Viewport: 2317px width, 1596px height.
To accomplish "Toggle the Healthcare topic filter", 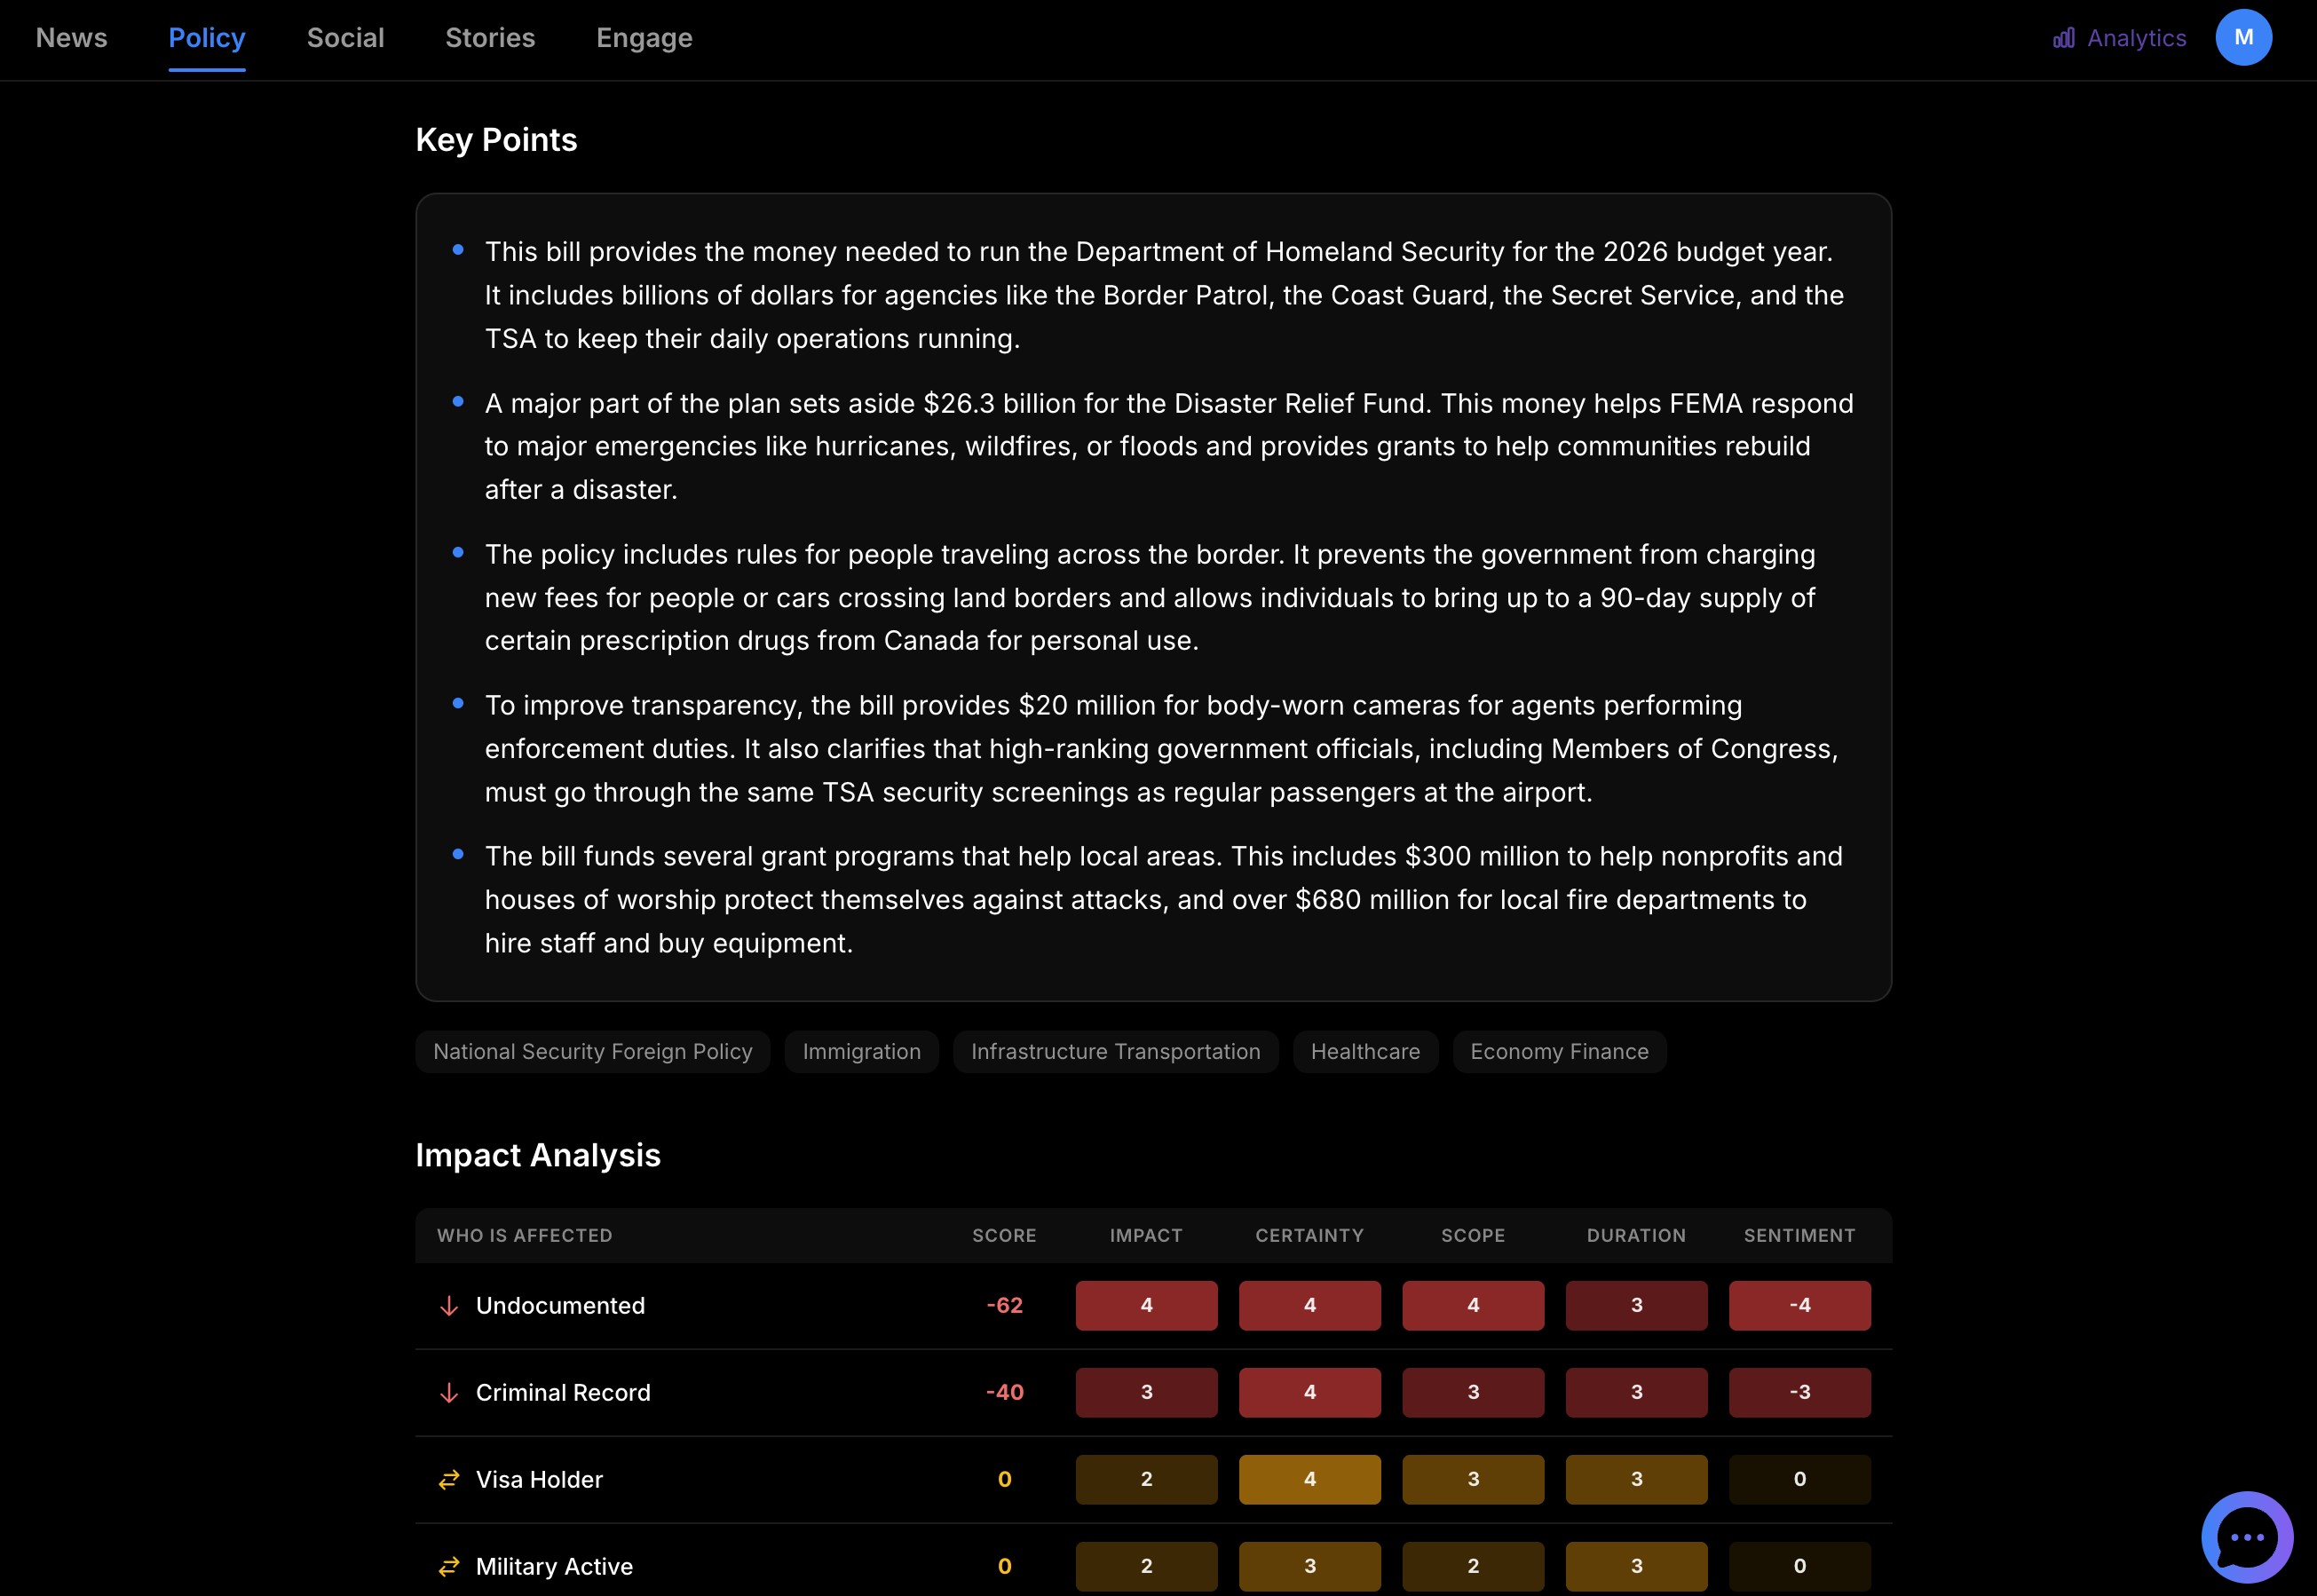I will pos(1365,1051).
